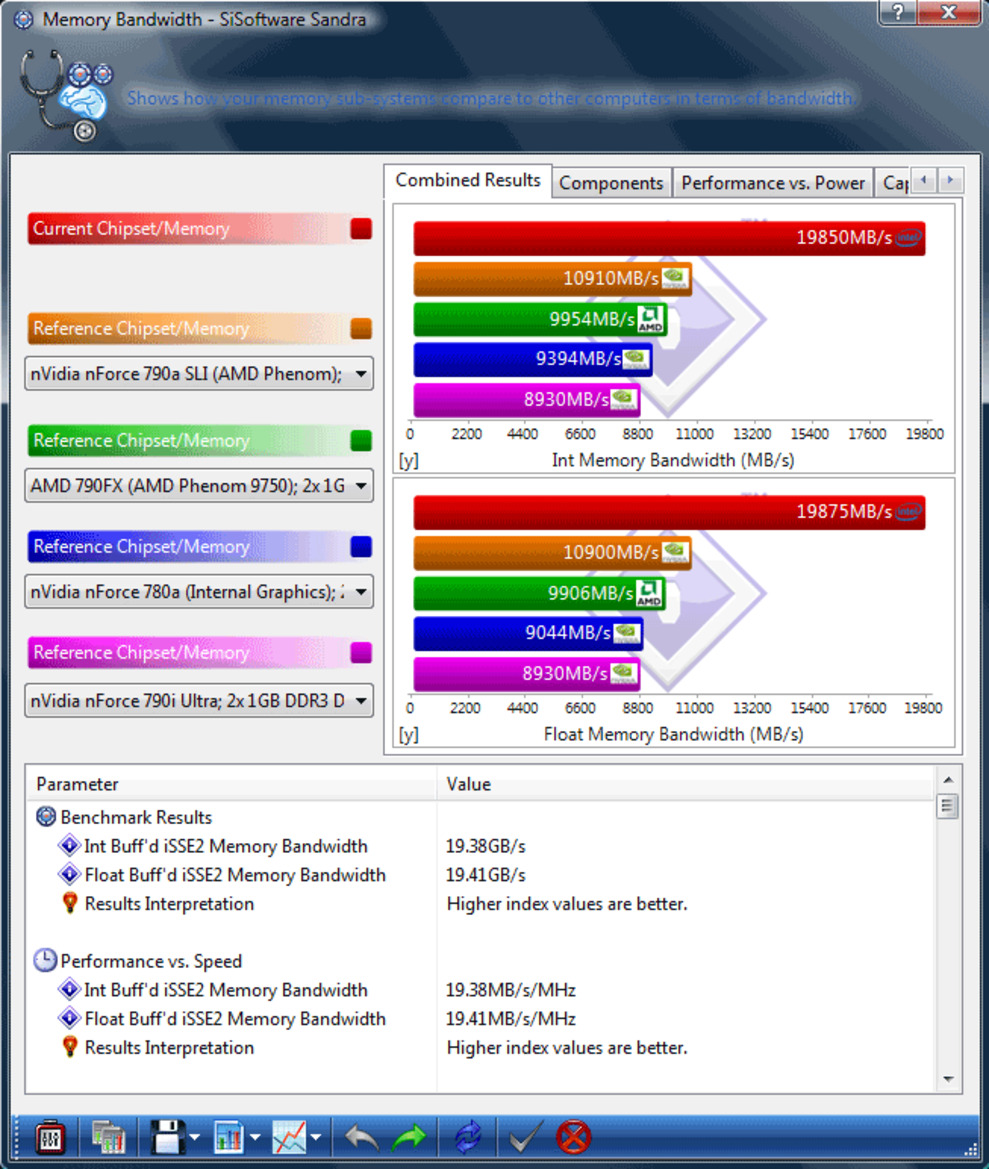The image size is (989, 1169).
Task: Click the Intel logo on 19850MB/s bar
Action: [908, 238]
